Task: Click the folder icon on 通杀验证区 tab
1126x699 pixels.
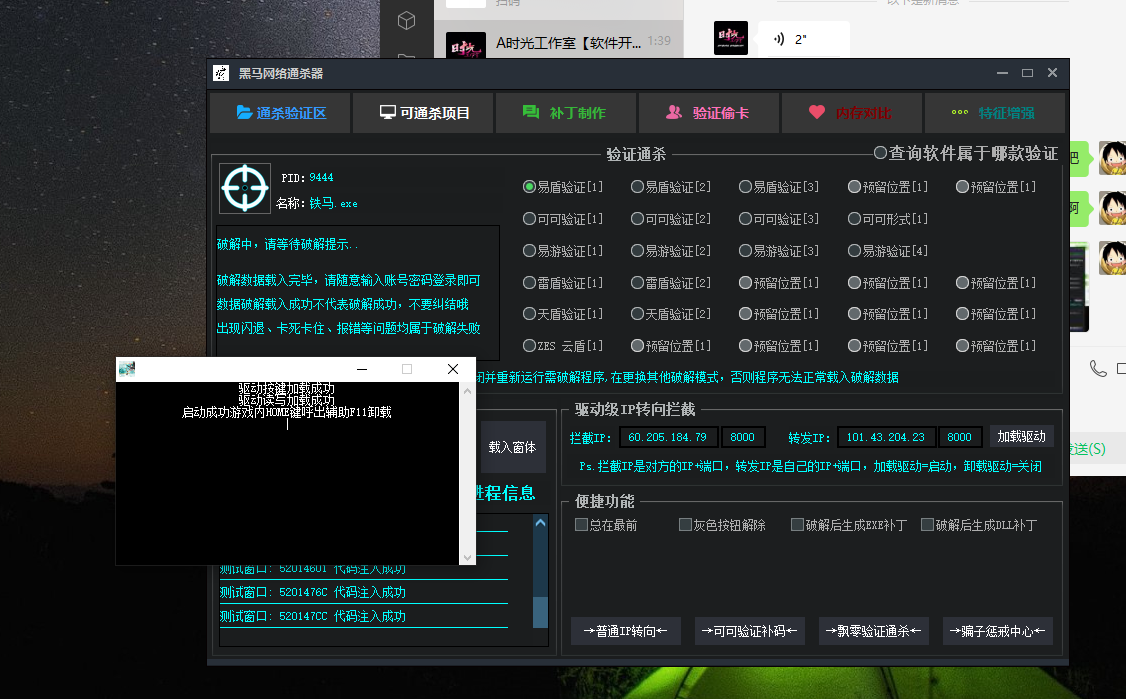Action: click(244, 113)
